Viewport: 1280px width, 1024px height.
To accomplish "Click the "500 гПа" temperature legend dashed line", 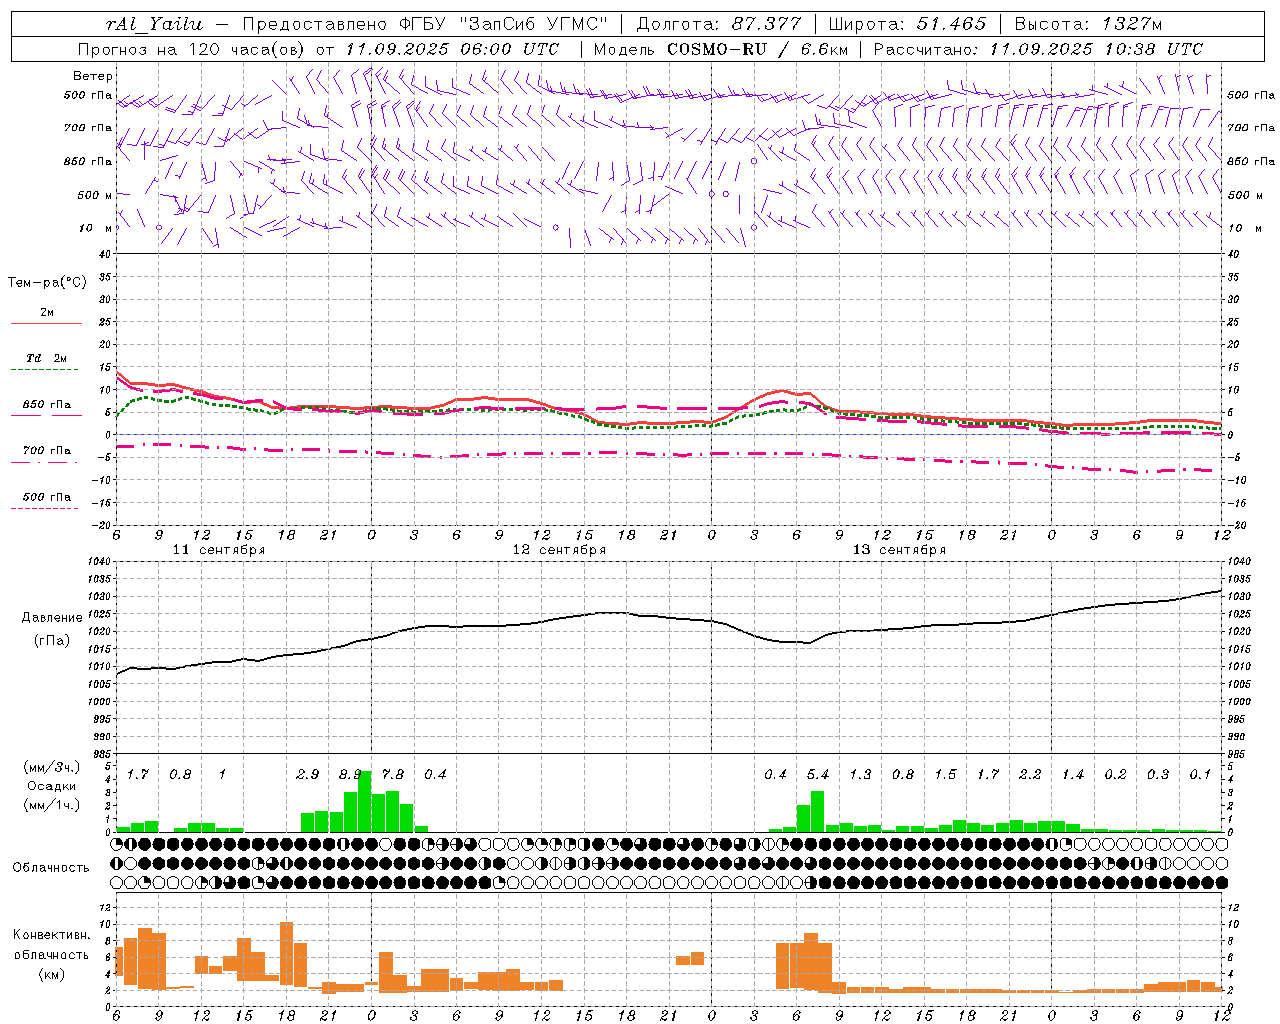I will pos(44,509).
